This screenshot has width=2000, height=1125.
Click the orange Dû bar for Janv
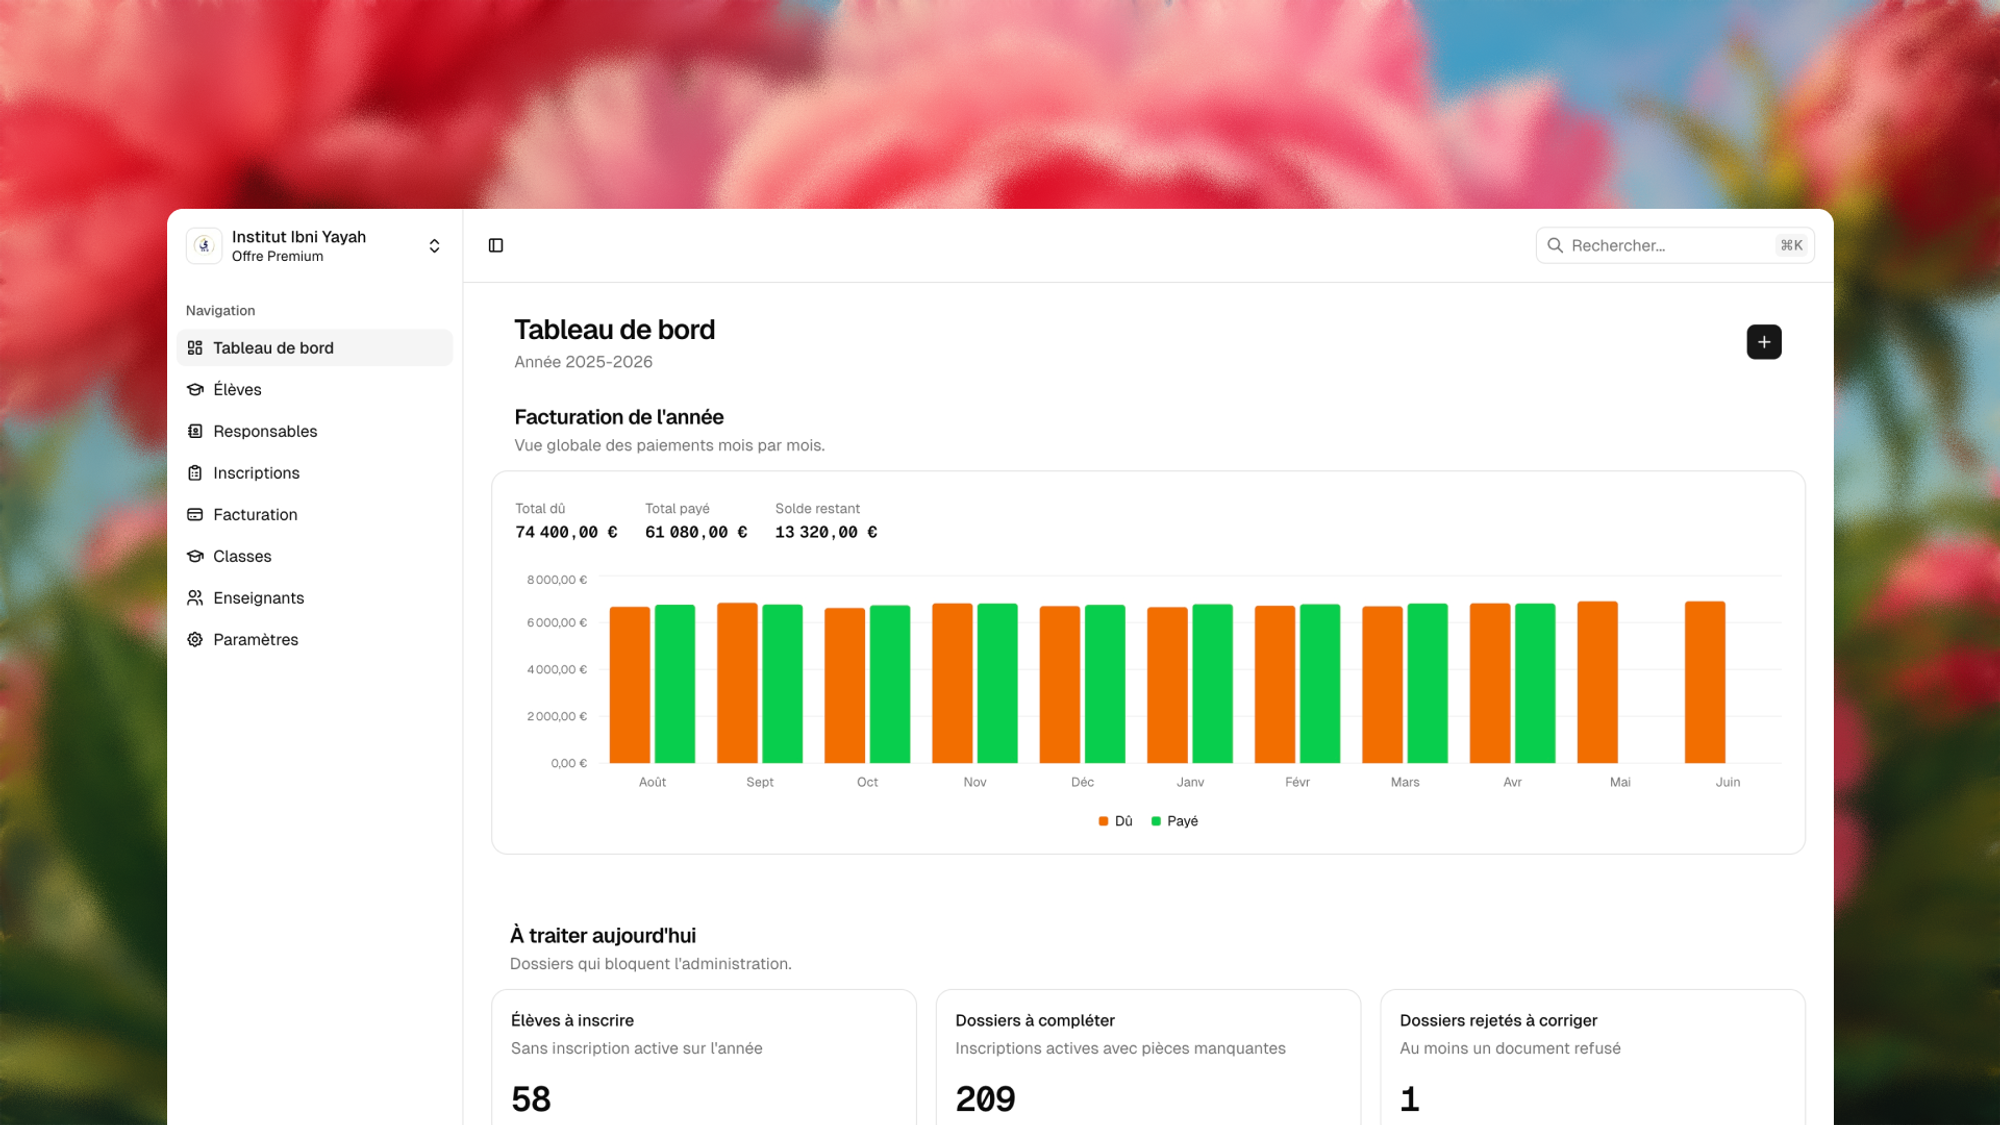coord(1167,685)
